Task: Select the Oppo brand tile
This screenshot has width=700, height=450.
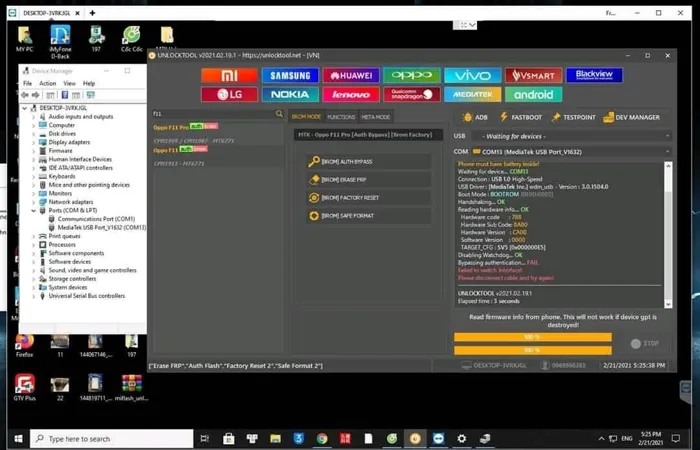Action: (x=412, y=75)
